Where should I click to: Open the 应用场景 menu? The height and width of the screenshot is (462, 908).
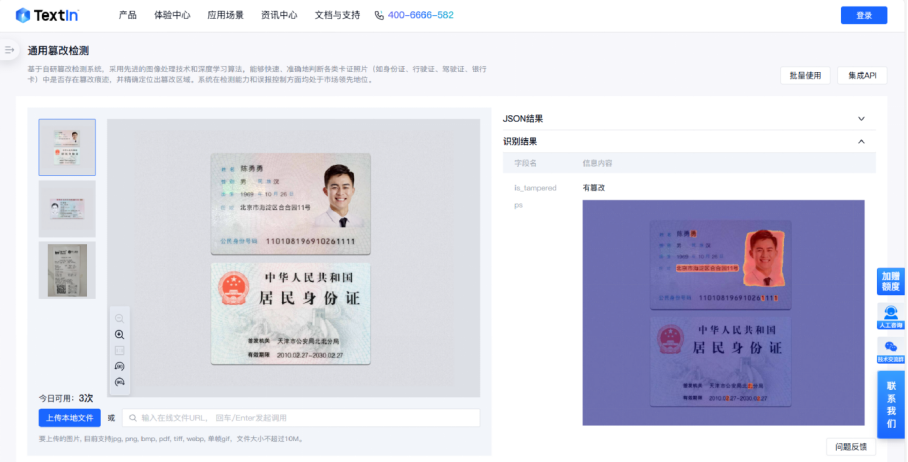(225, 16)
